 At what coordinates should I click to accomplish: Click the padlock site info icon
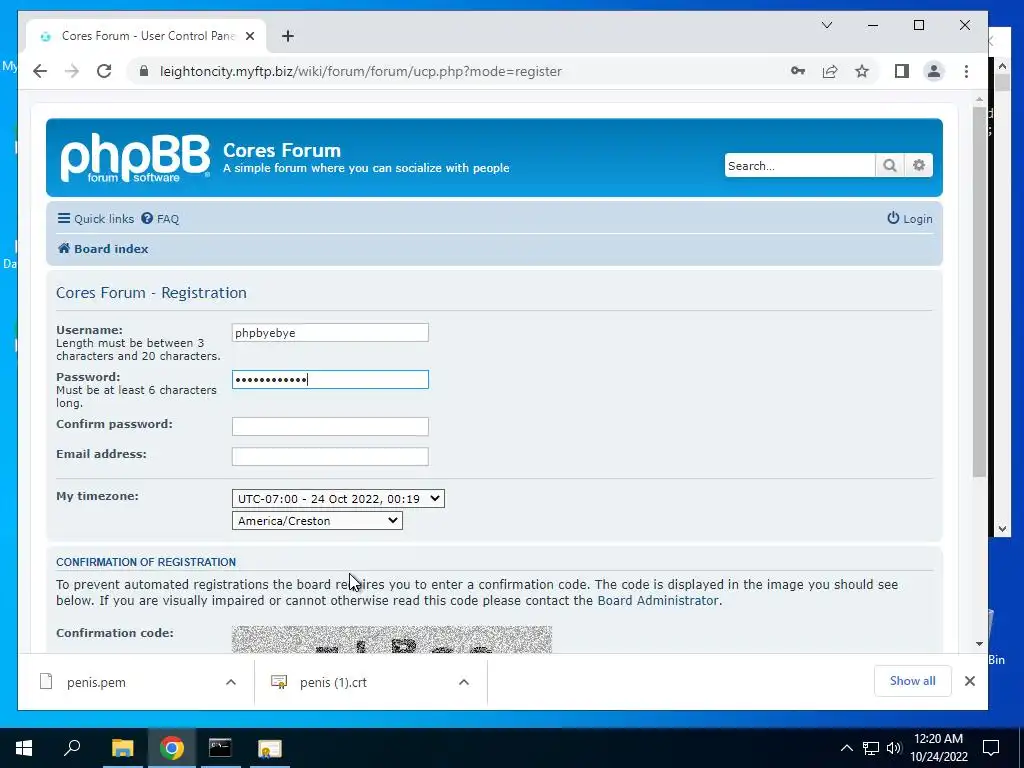(x=144, y=71)
